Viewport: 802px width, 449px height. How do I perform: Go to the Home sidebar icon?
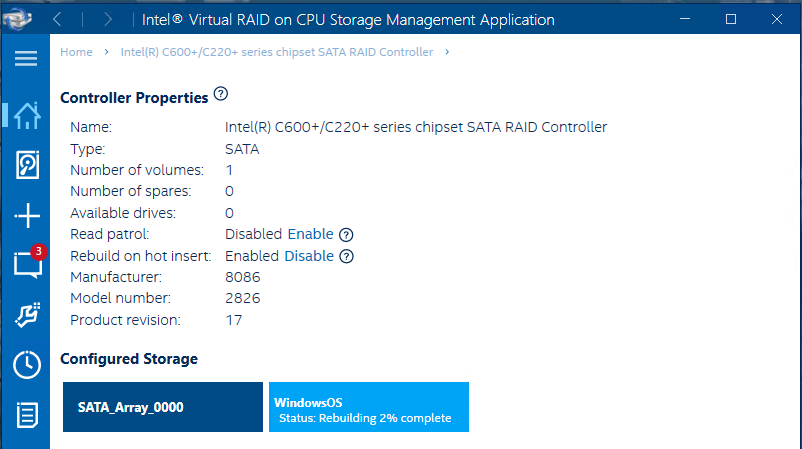[x=27, y=116]
